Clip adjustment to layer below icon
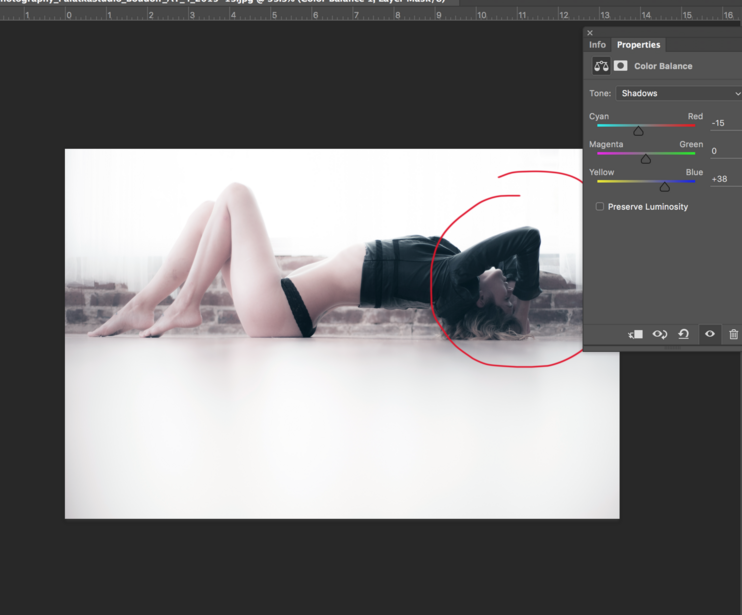The width and height of the screenshot is (742, 615). (636, 334)
